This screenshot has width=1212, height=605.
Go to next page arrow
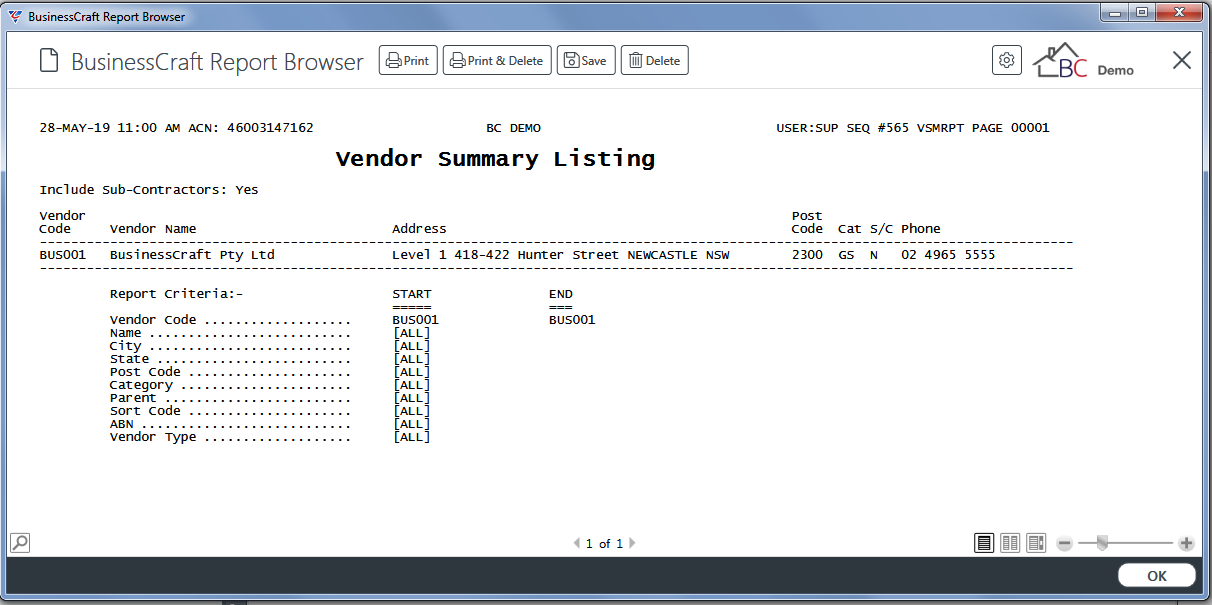coord(632,543)
